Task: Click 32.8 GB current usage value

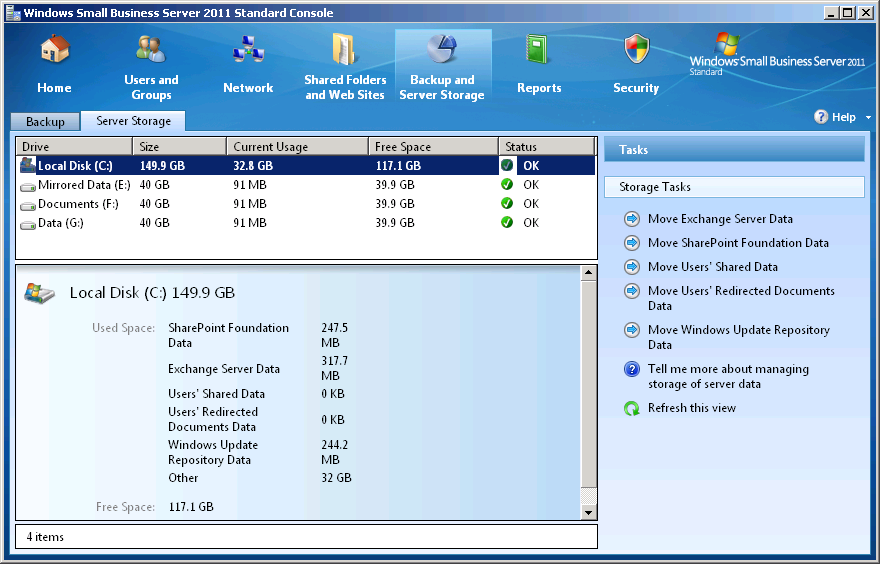Action: click(x=253, y=166)
